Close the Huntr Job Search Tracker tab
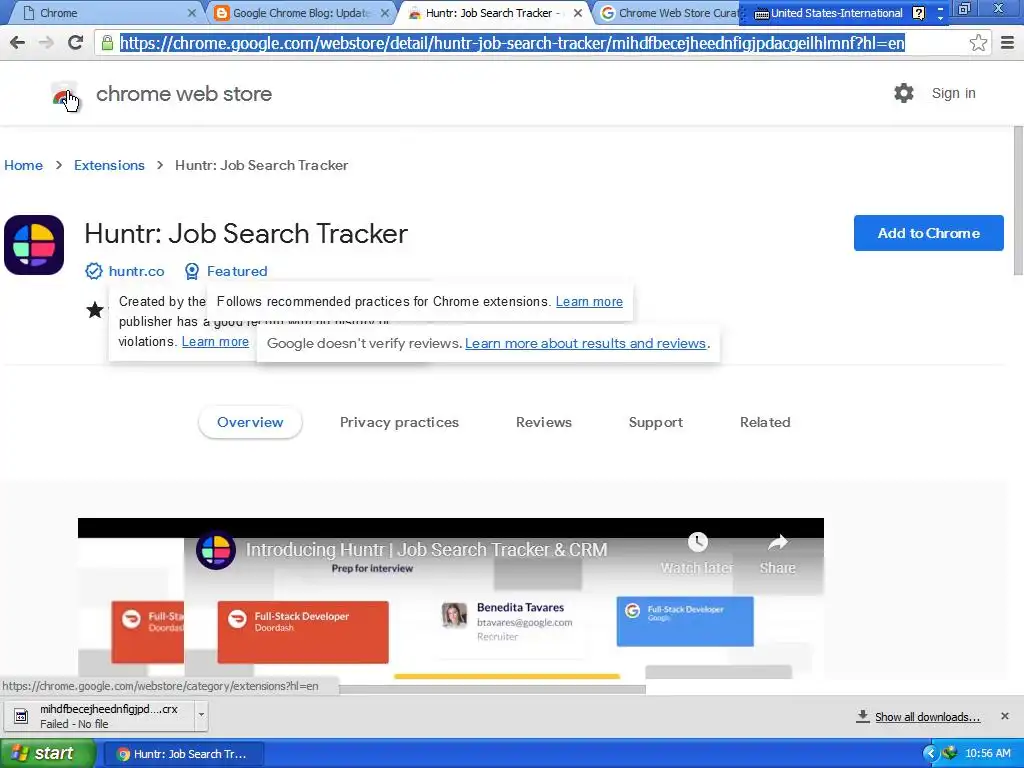1024x768 pixels. tap(578, 13)
